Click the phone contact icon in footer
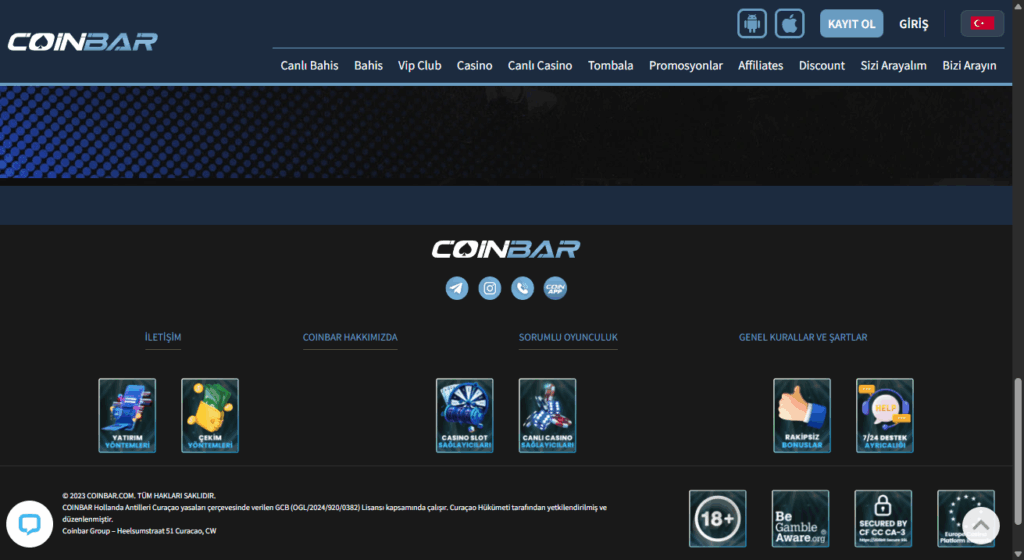 coord(522,288)
